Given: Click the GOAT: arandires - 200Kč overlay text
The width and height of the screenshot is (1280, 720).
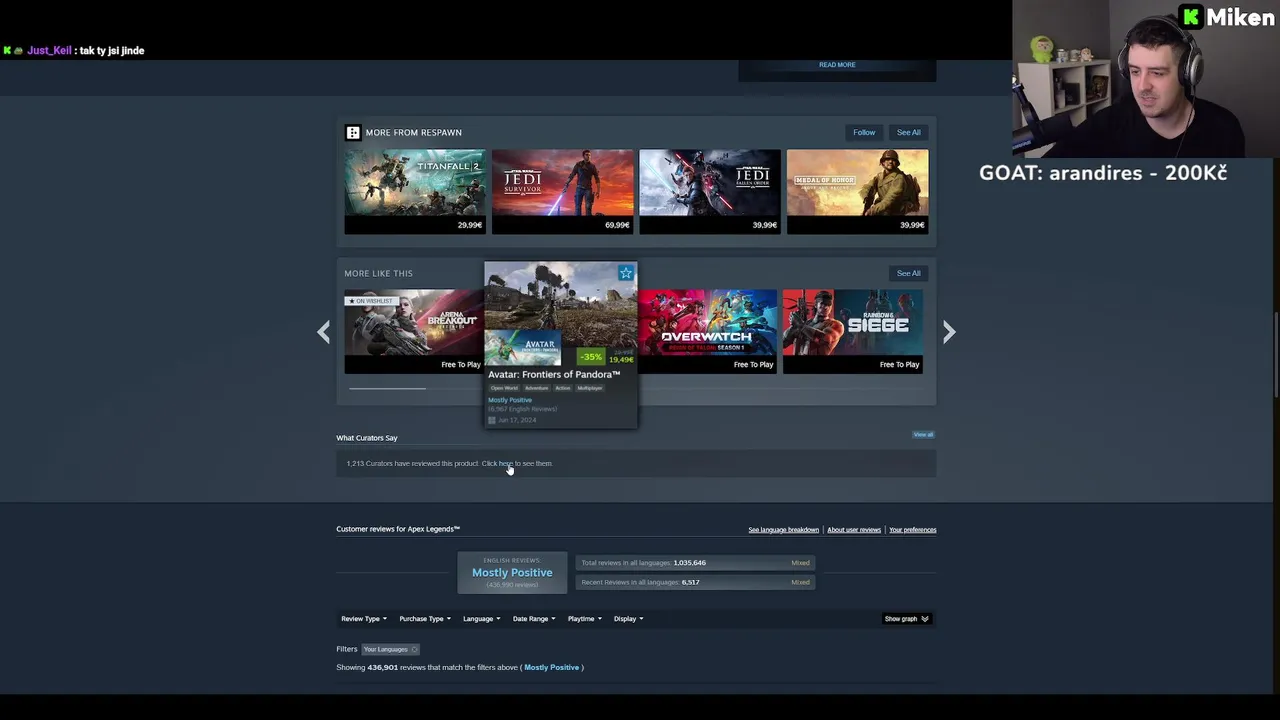Looking at the screenshot, I should tap(1103, 172).
